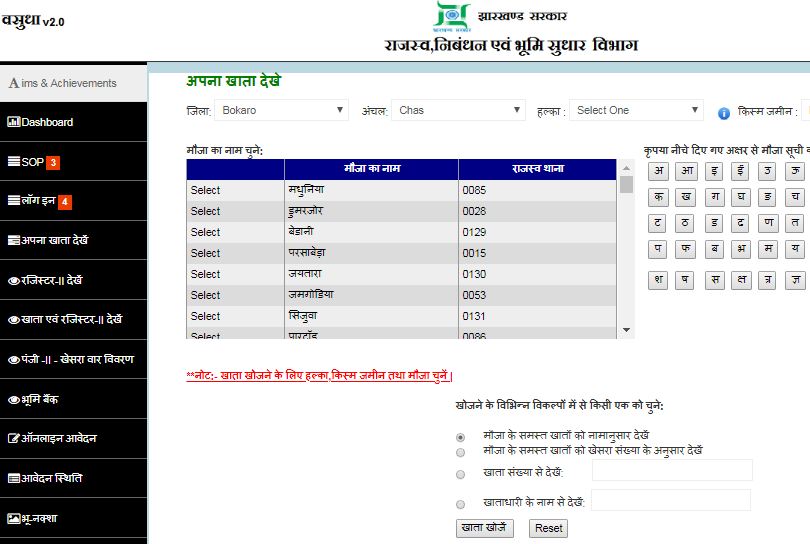Choose the खाताधारी के नाम से देखें radio

click(x=460, y=504)
